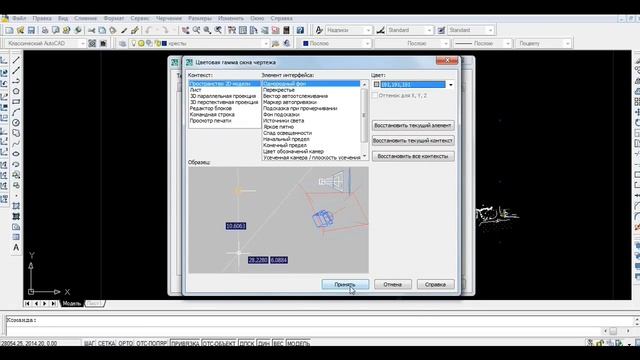Select the Multiline Text A tool

tap(16, 247)
